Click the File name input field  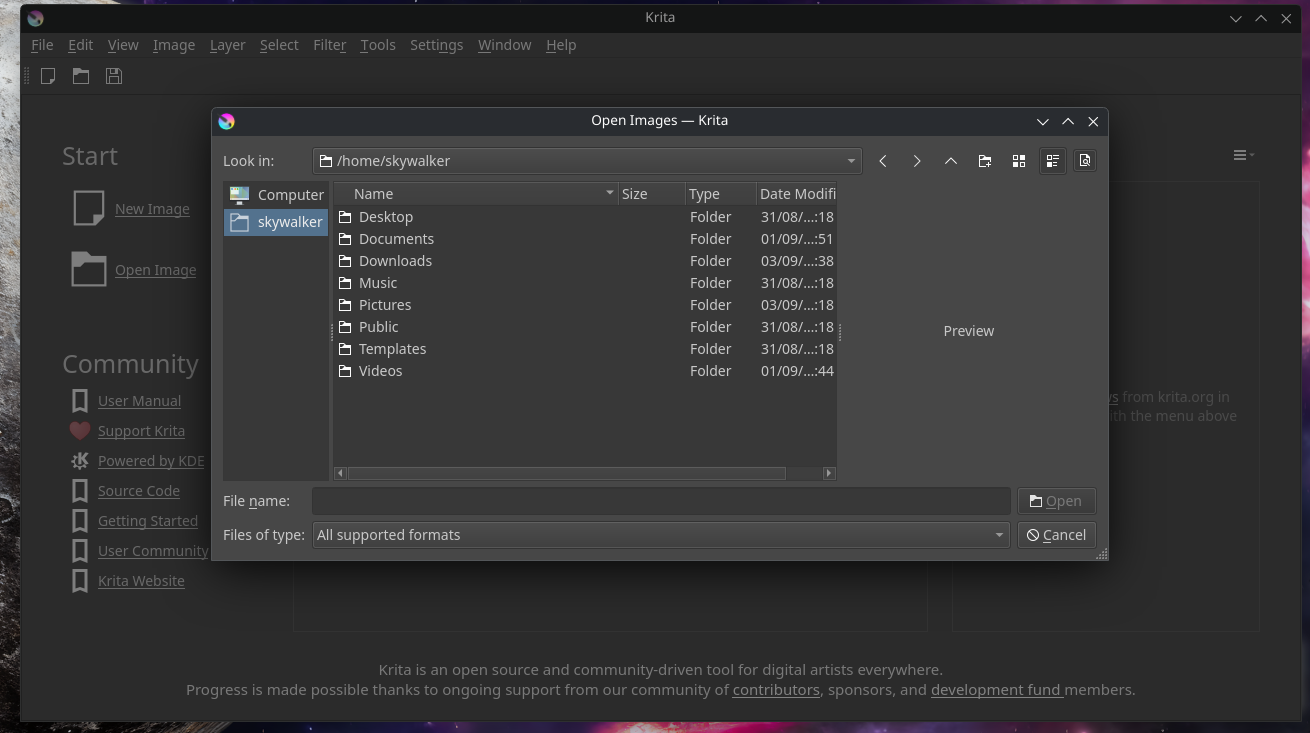tap(660, 501)
